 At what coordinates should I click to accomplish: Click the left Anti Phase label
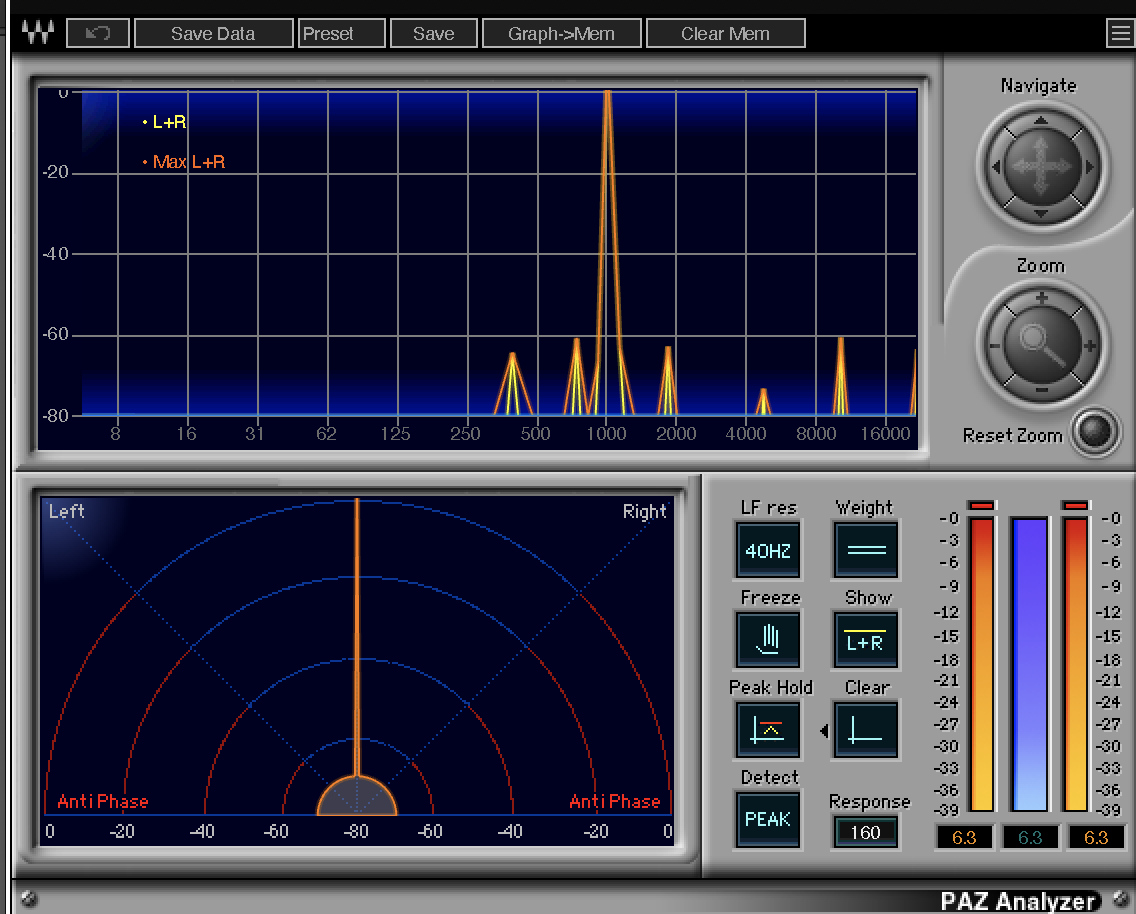[103, 801]
